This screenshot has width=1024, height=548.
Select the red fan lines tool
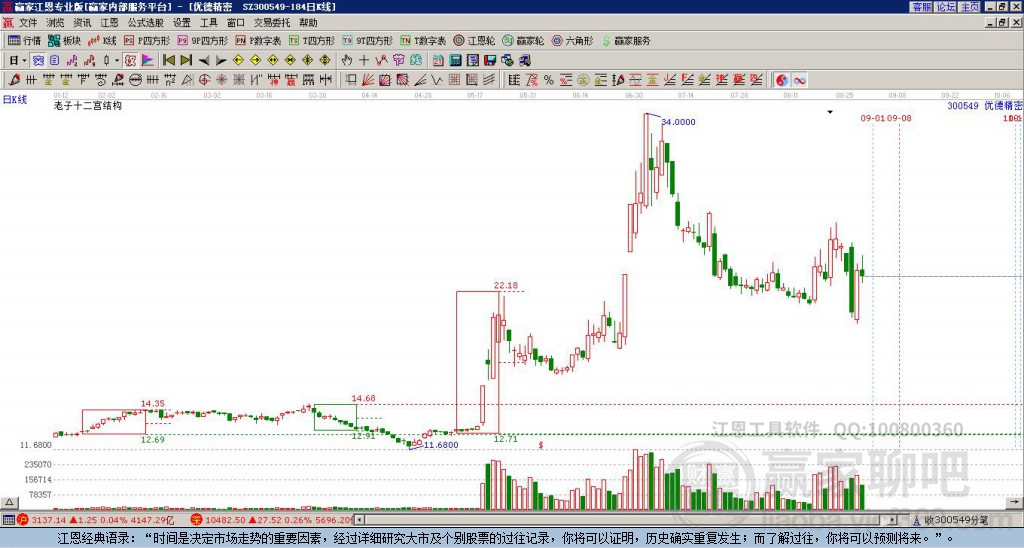[368, 80]
